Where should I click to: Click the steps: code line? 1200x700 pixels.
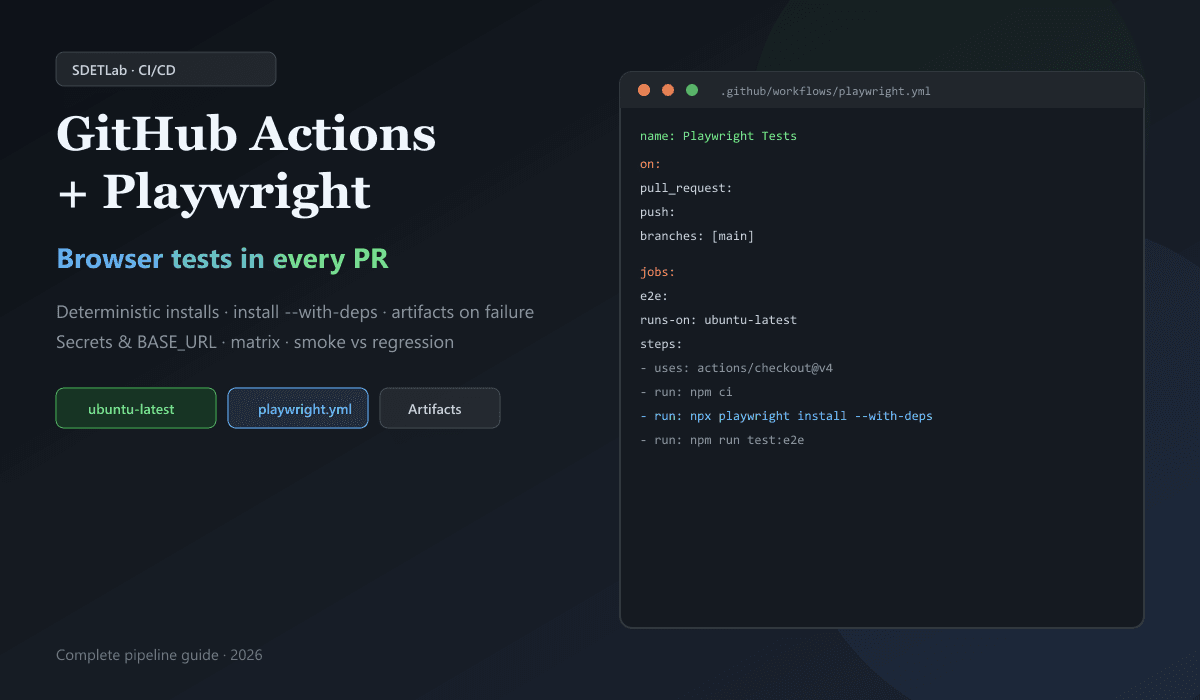pyautogui.click(x=661, y=344)
